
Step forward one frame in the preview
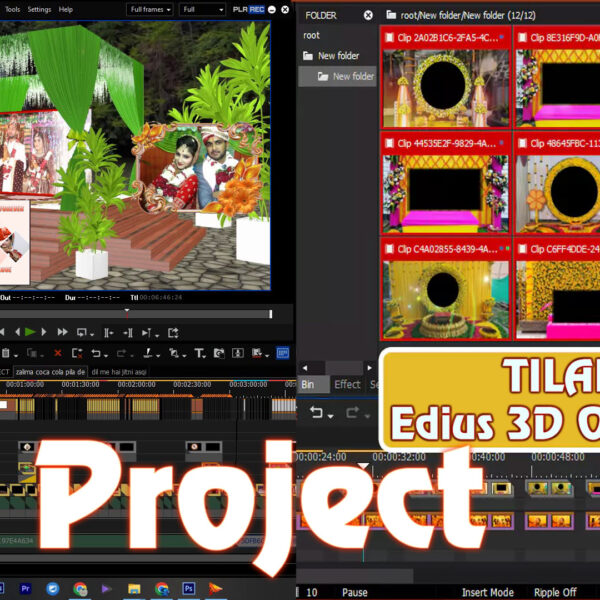click(x=44, y=332)
